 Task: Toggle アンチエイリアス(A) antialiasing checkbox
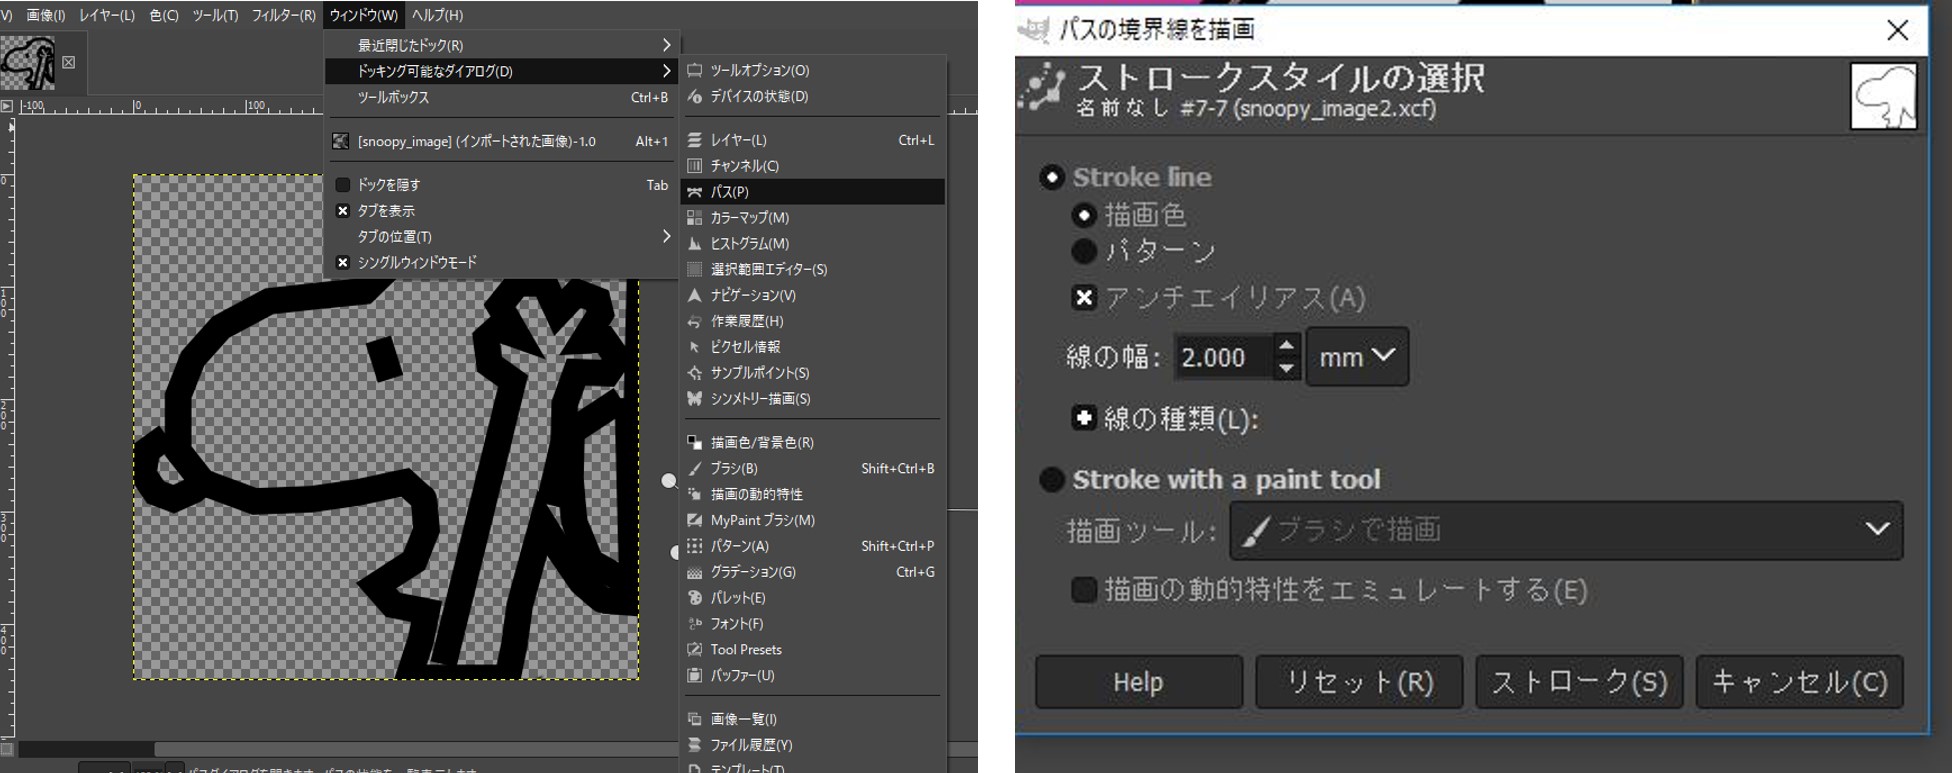[x=1084, y=298]
